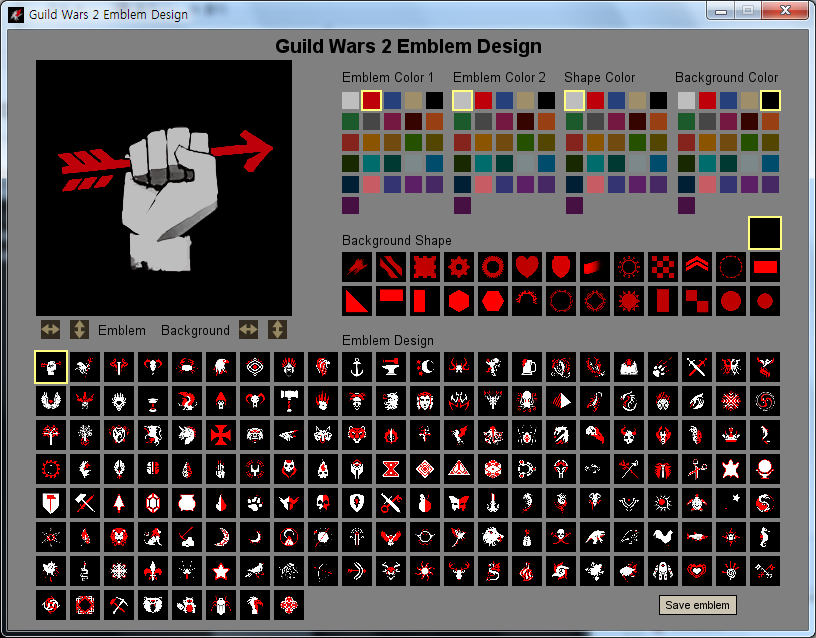Choose the scorpion emblem design
This screenshot has width=816, height=638.
tap(595, 401)
